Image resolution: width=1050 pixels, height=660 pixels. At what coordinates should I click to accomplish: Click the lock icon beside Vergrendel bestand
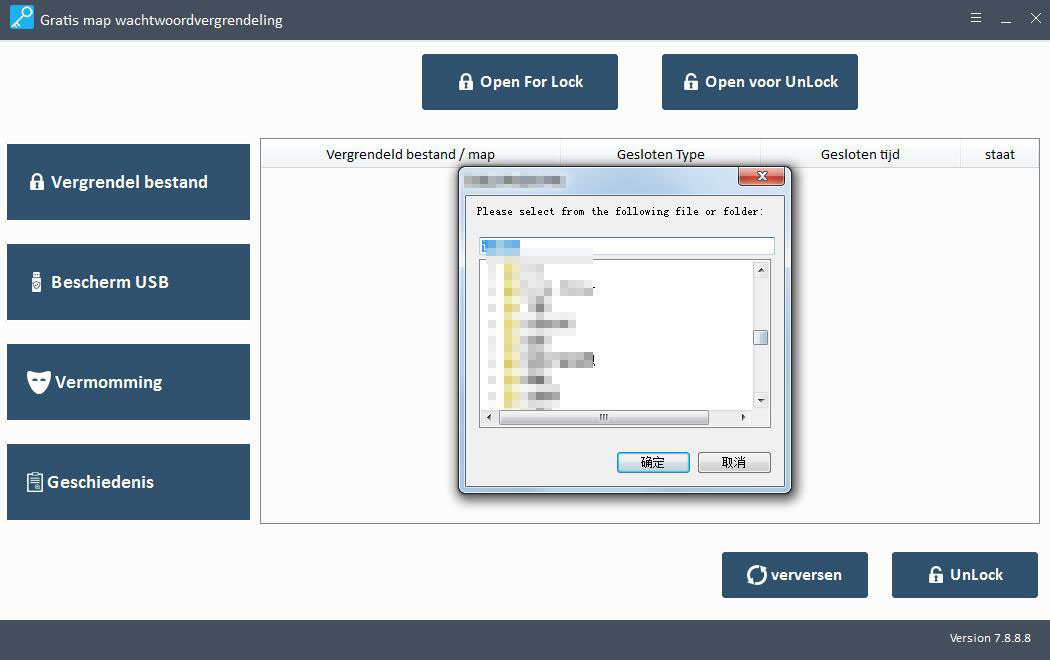tap(37, 182)
